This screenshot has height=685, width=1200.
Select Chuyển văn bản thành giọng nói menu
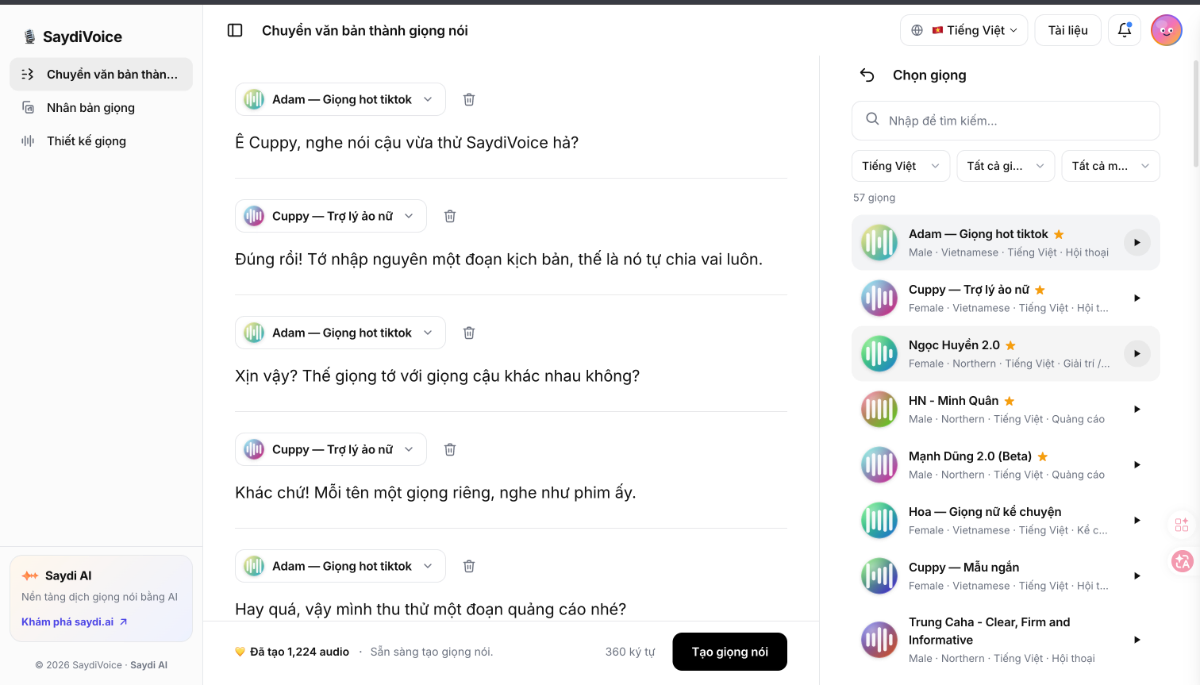point(101,74)
